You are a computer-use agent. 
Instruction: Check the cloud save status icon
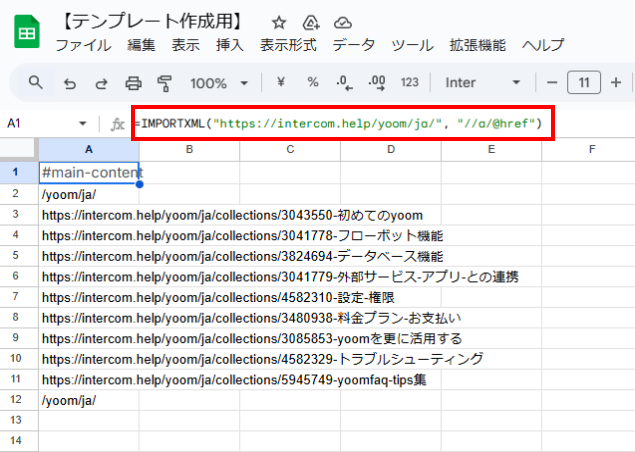coord(343,22)
